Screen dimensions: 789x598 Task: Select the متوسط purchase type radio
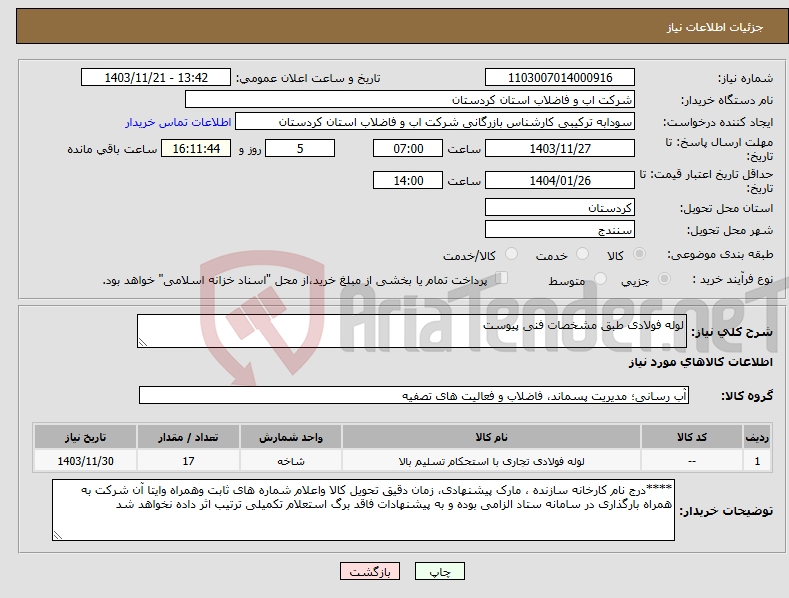[x=600, y=278]
